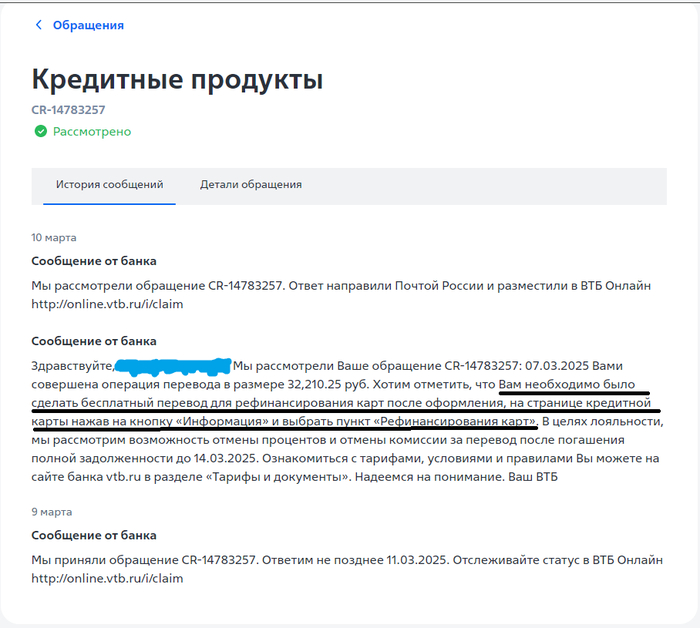Open the claim link in the 9 марта message
Image resolution: width=700 pixels, height=628 pixels.
[x=107, y=578]
